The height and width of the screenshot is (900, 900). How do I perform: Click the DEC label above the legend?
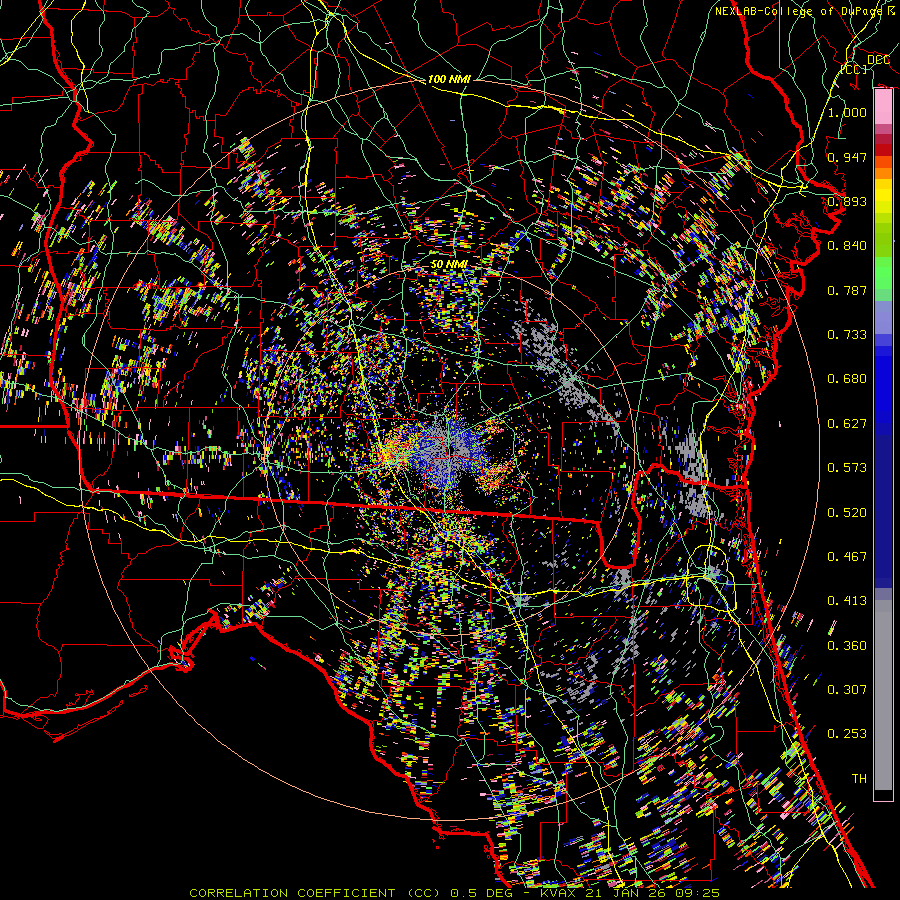pos(878,60)
